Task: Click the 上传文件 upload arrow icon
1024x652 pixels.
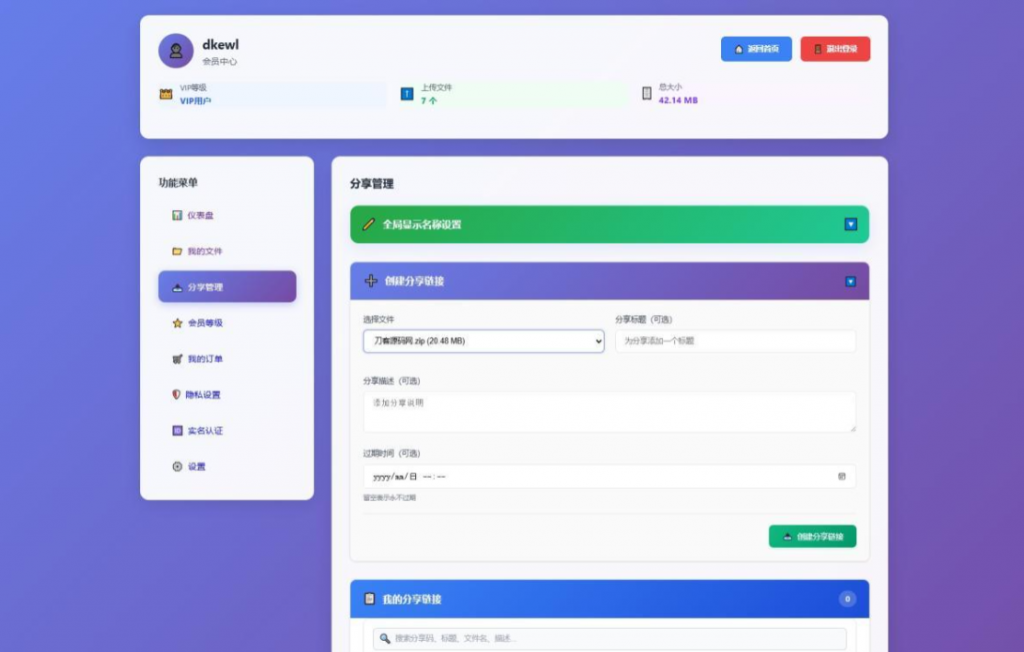Action: pyautogui.click(x=407, y=94)
